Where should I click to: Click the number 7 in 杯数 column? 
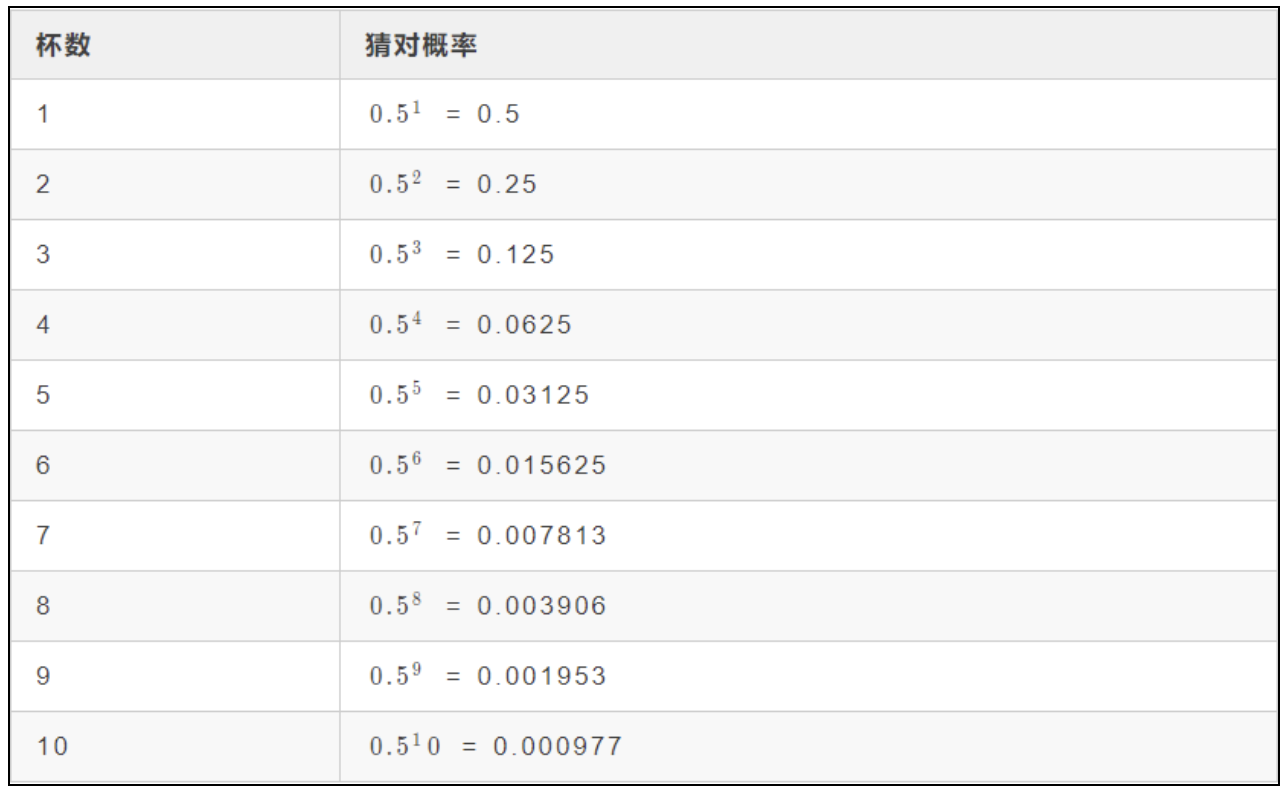[x=43, y=535]
